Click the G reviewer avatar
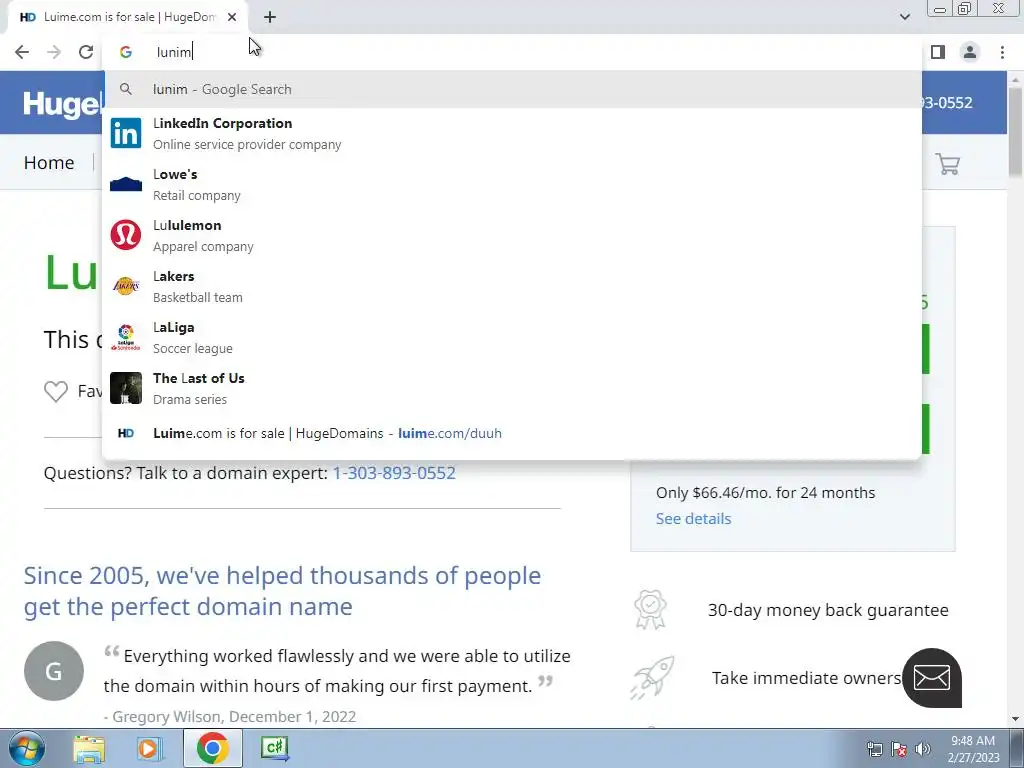Image resolution: width=1024 pixels, height=768 pixels. click(54, 671)
